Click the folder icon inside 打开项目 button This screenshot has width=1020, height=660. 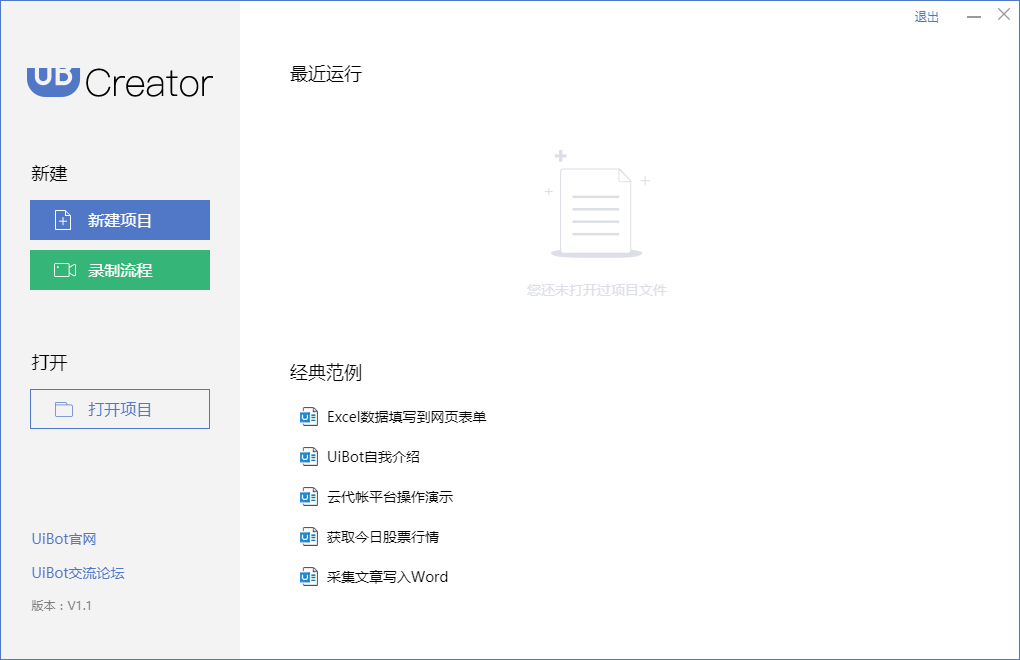pos(63,408)
